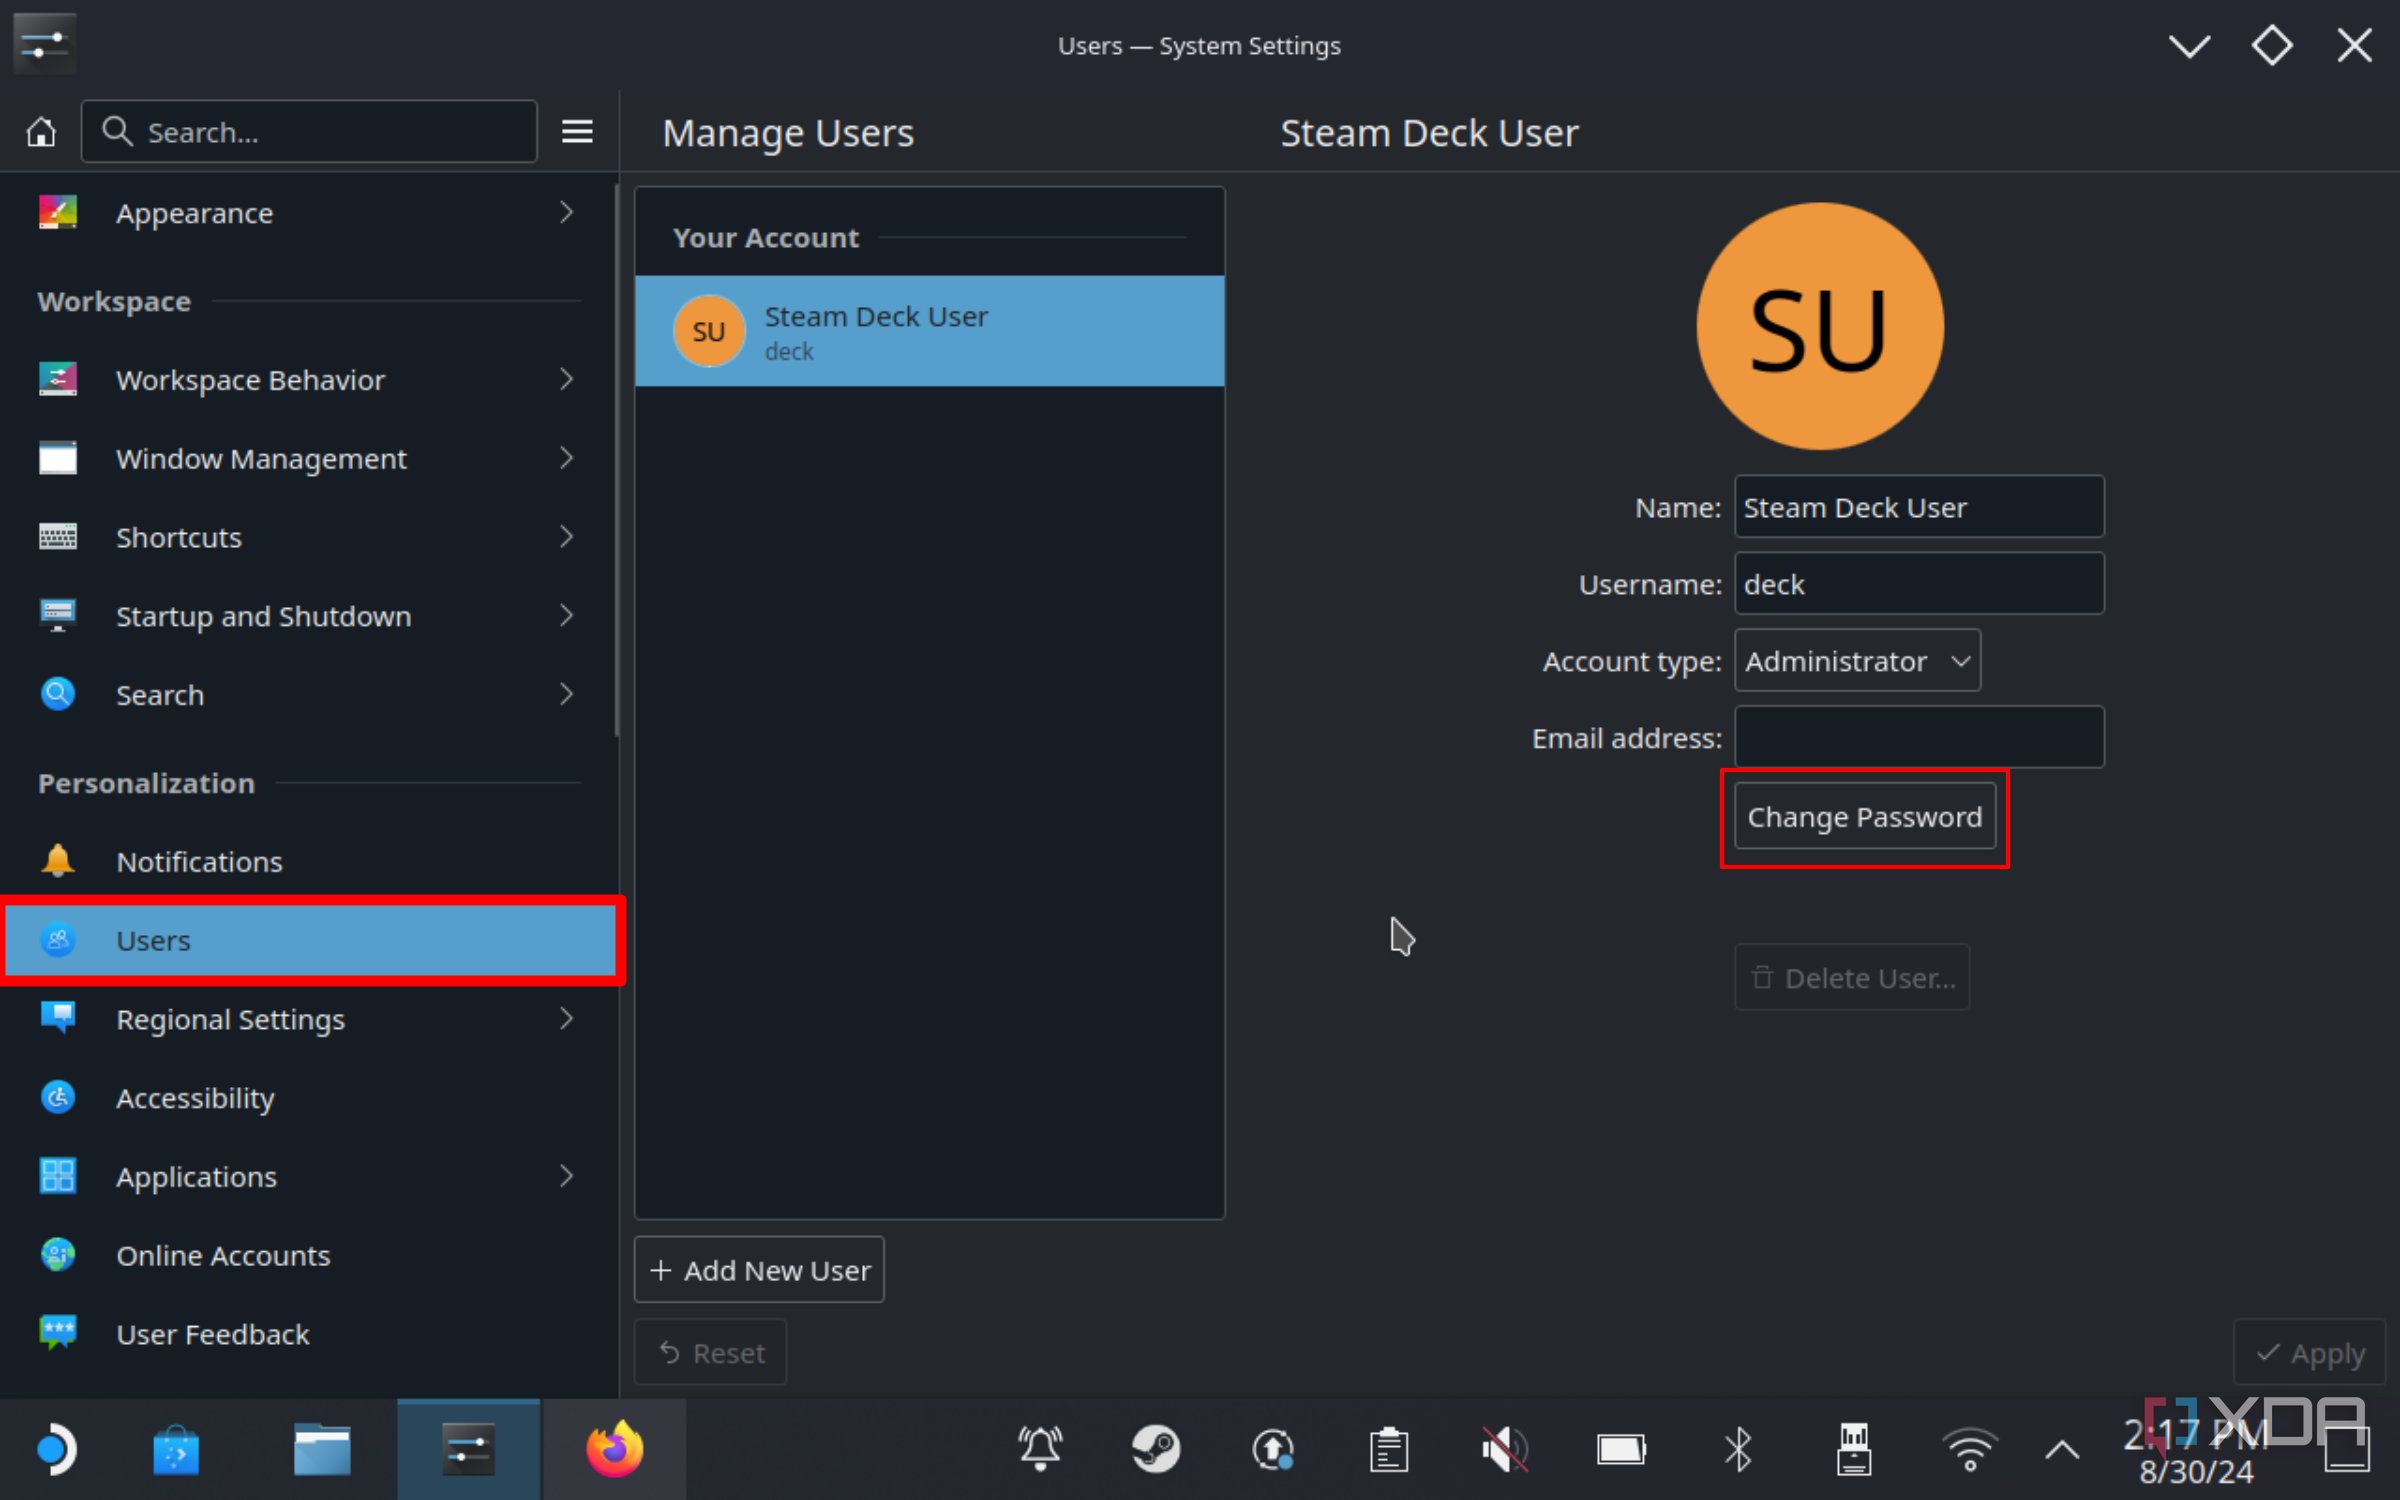
Task: Click the sidebar vertical scrollbar
Action: click(617, 460)
